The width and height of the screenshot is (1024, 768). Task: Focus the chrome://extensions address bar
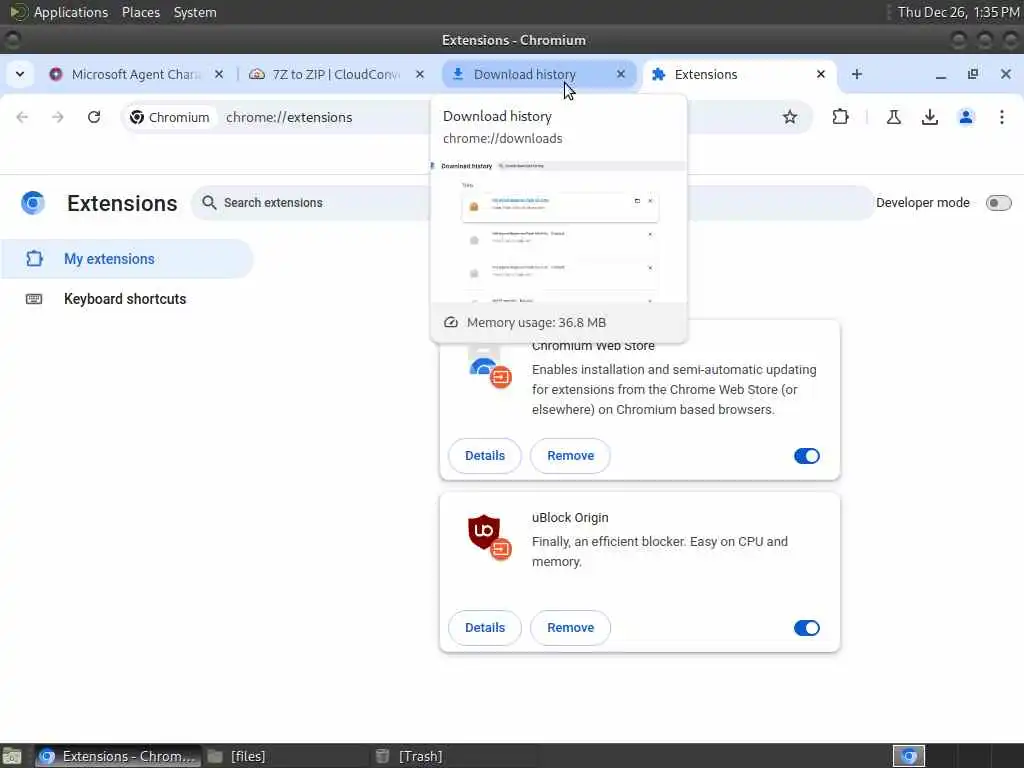pos(289,117)
